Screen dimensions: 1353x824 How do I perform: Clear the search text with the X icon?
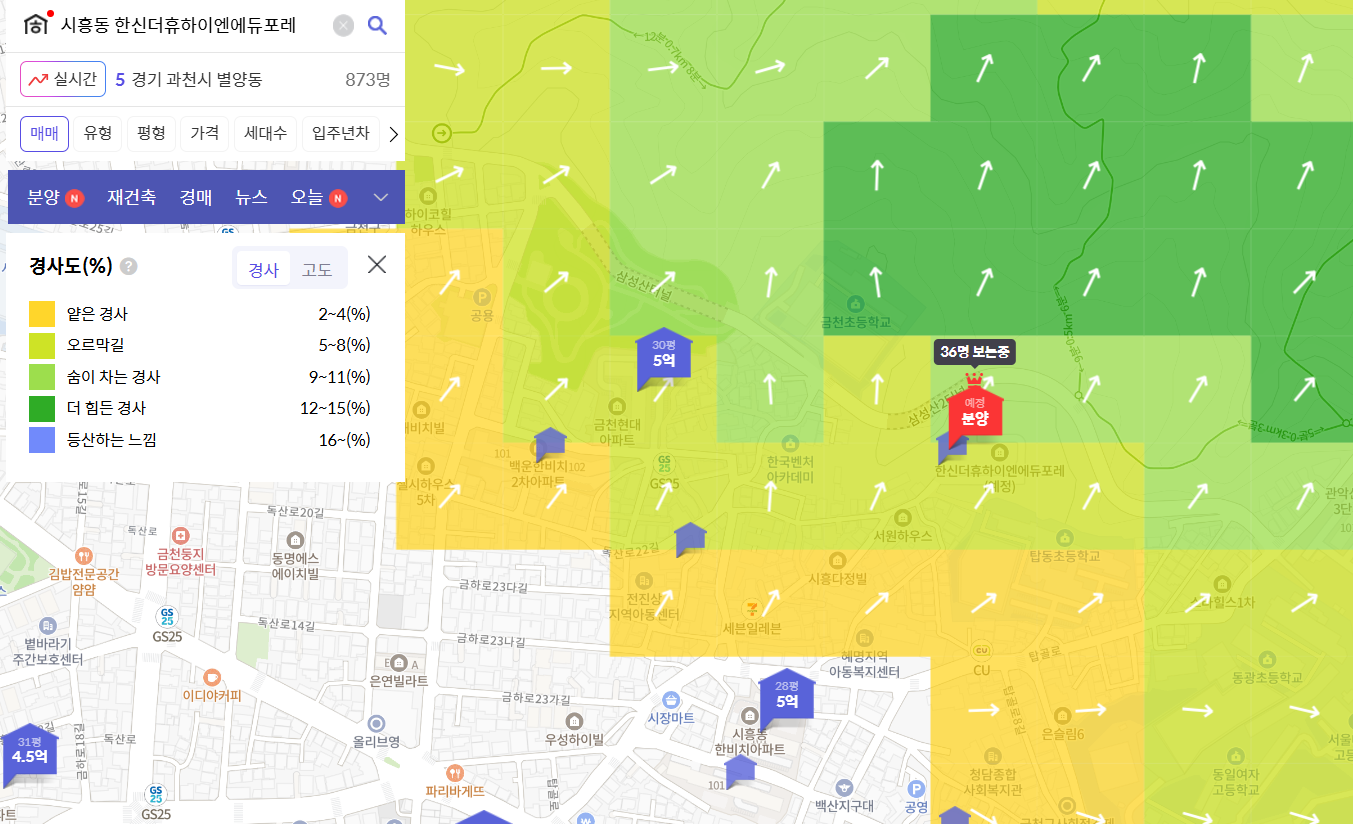(343, 26)
